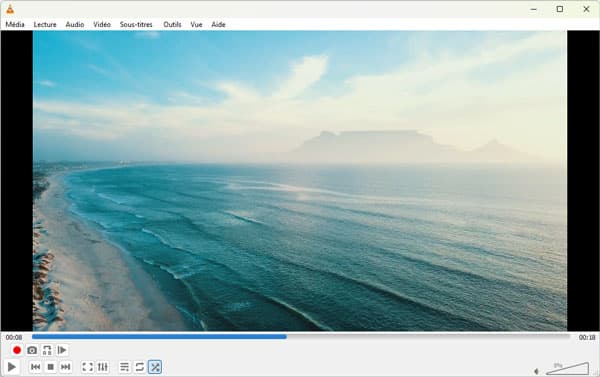Image resolution: width=600 pixels, height=377 pixels.
Task: Expand the Sous-titres menu
Action: click(136, 24)
